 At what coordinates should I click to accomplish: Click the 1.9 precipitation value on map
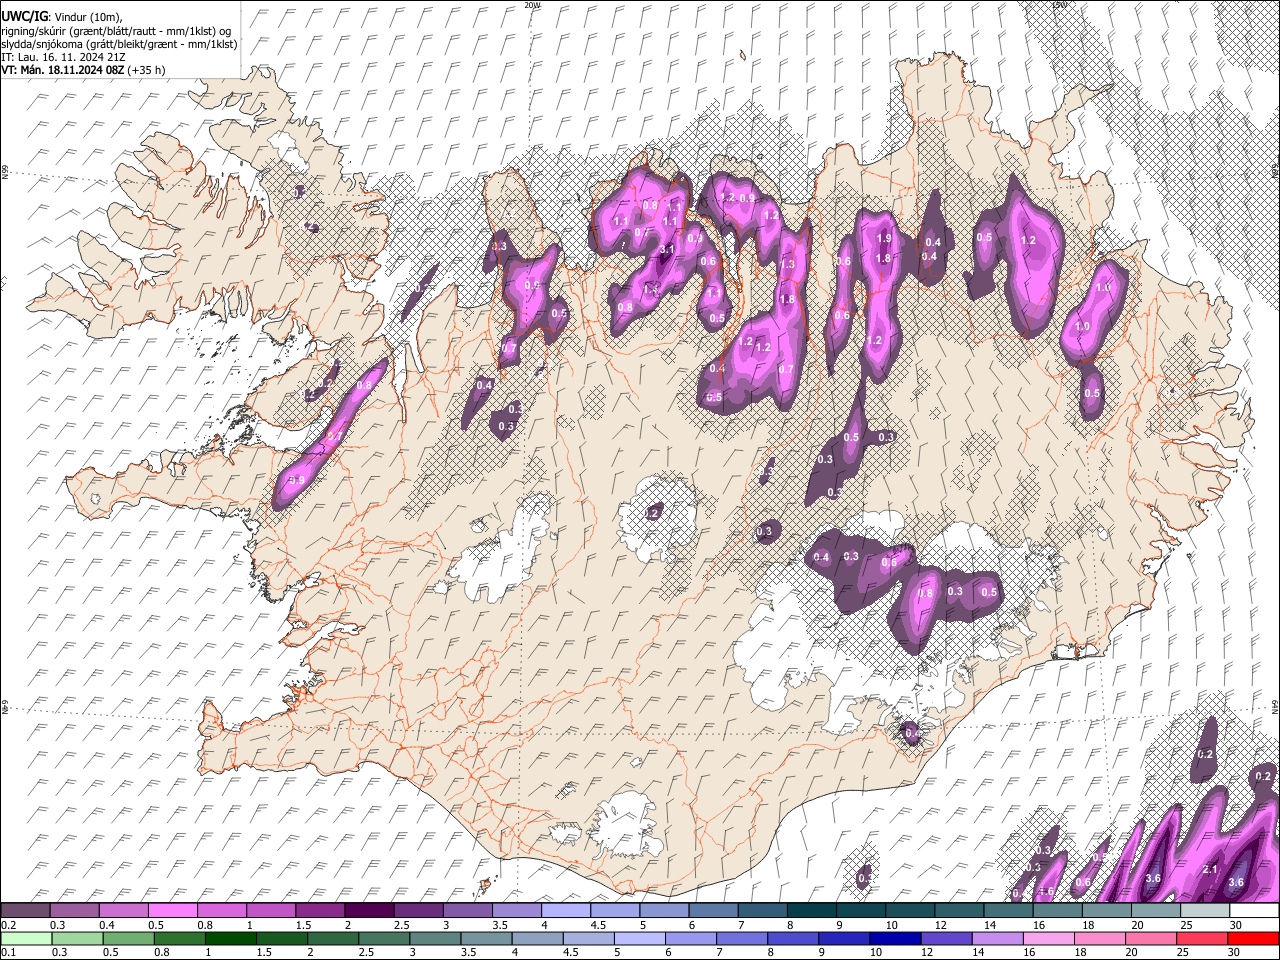(884, 239)
